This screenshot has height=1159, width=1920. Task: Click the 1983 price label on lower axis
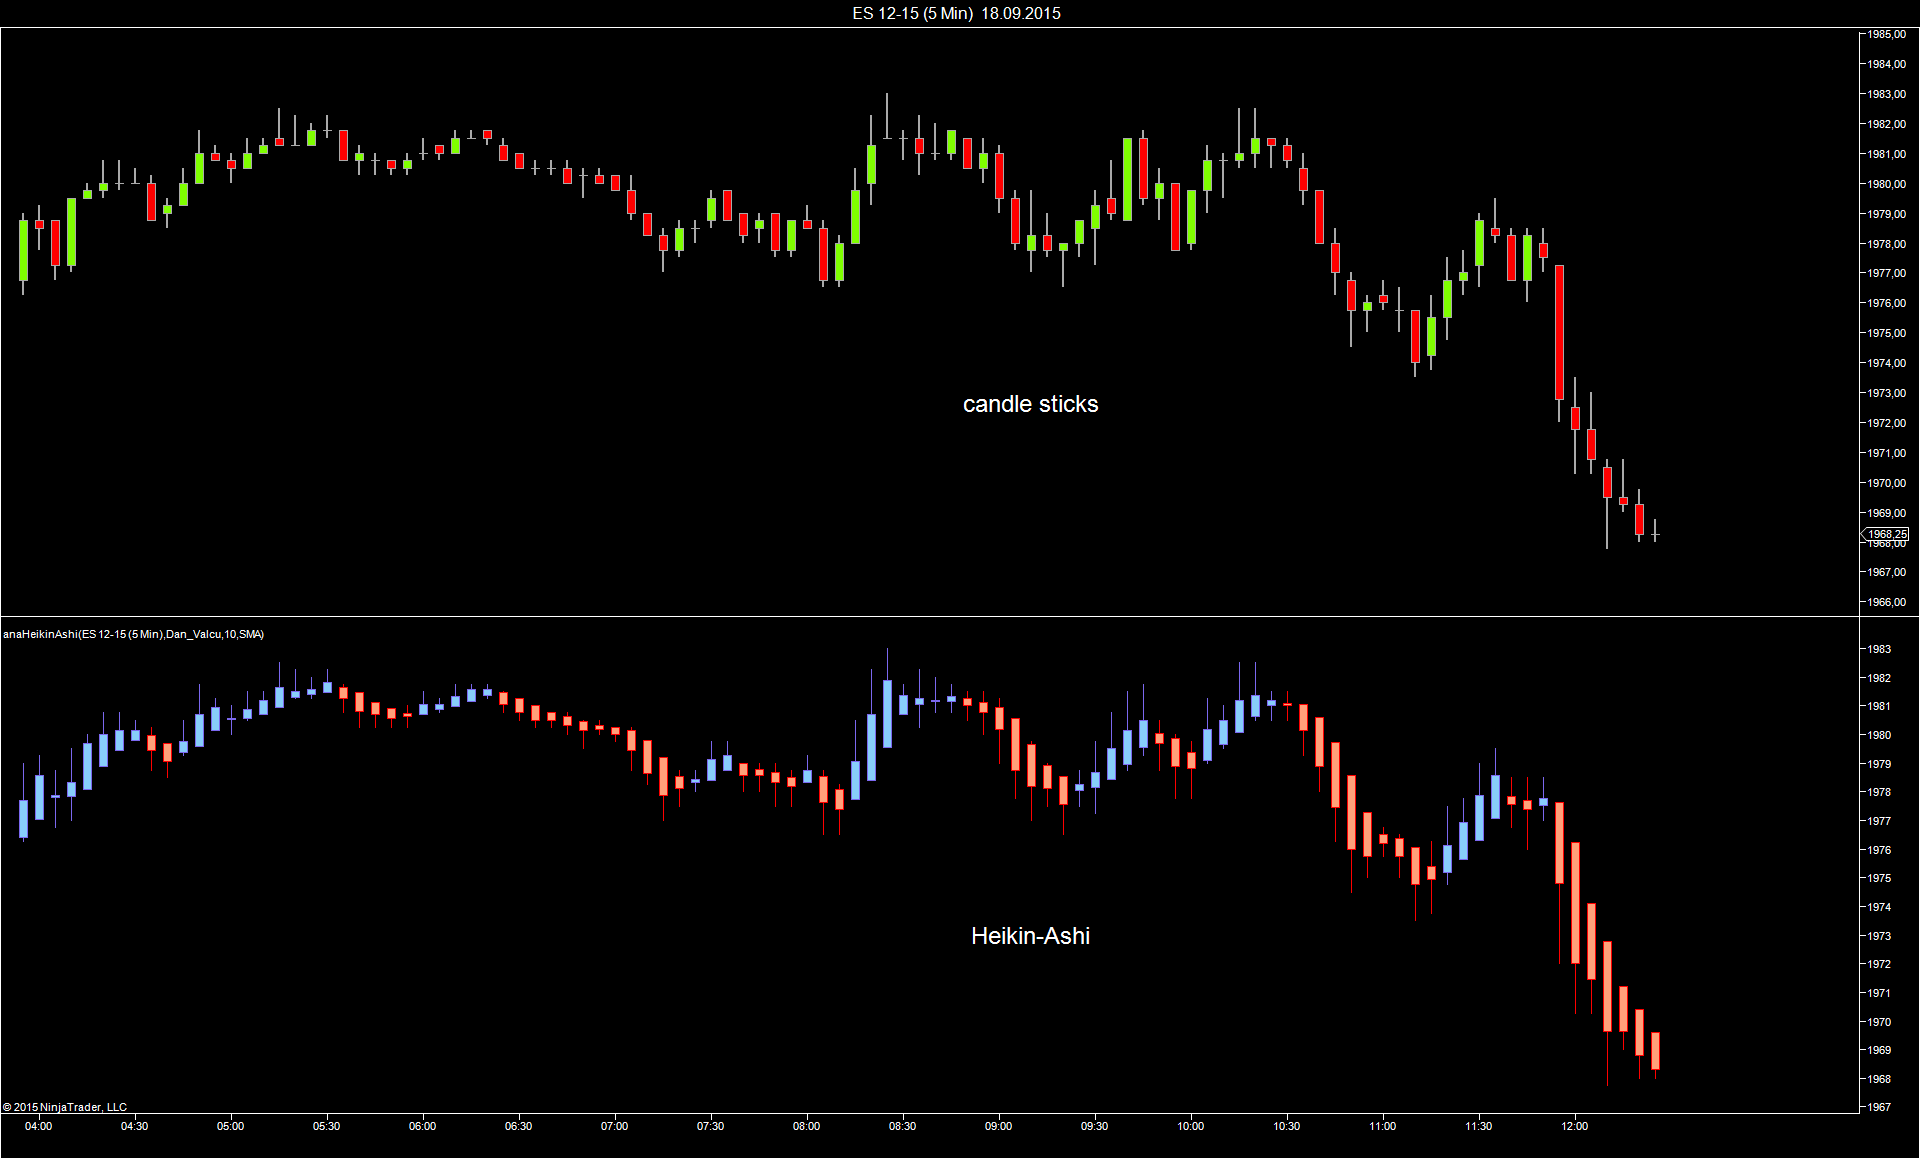click(x=1880, y=649)
